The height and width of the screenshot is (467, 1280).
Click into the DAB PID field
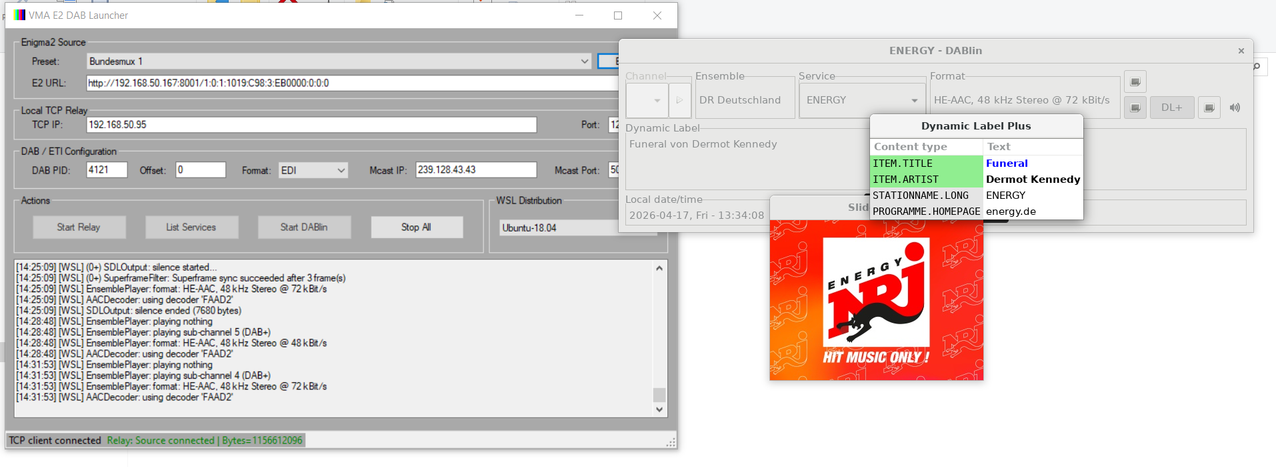tap(107, 171)
